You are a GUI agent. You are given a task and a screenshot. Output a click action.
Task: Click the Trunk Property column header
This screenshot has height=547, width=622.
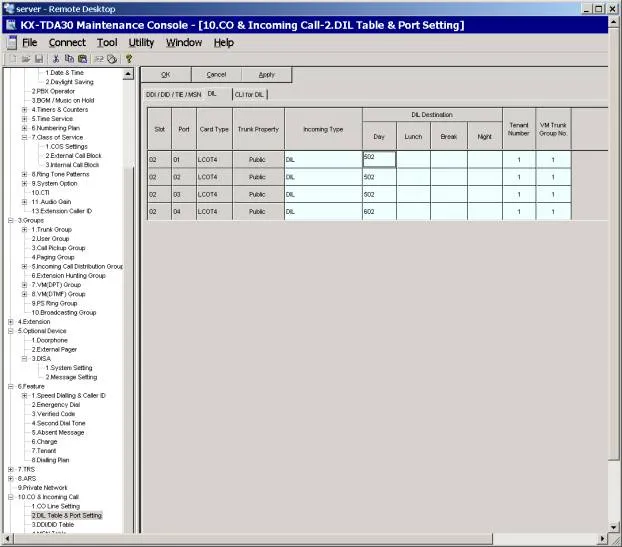click(258, 129)
